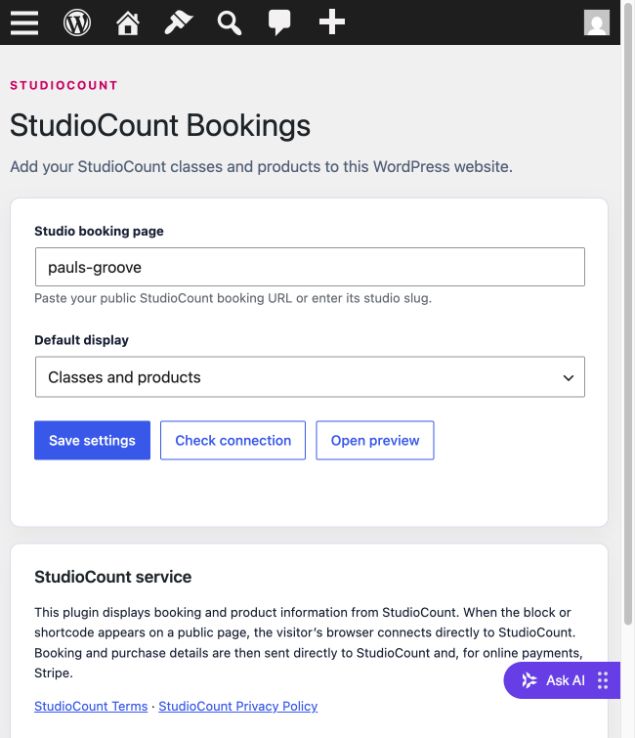The image size is (635, 738).
Task: Open the Customize paintbrush icon
Action: pyautogui.click(x=178, y=22)
